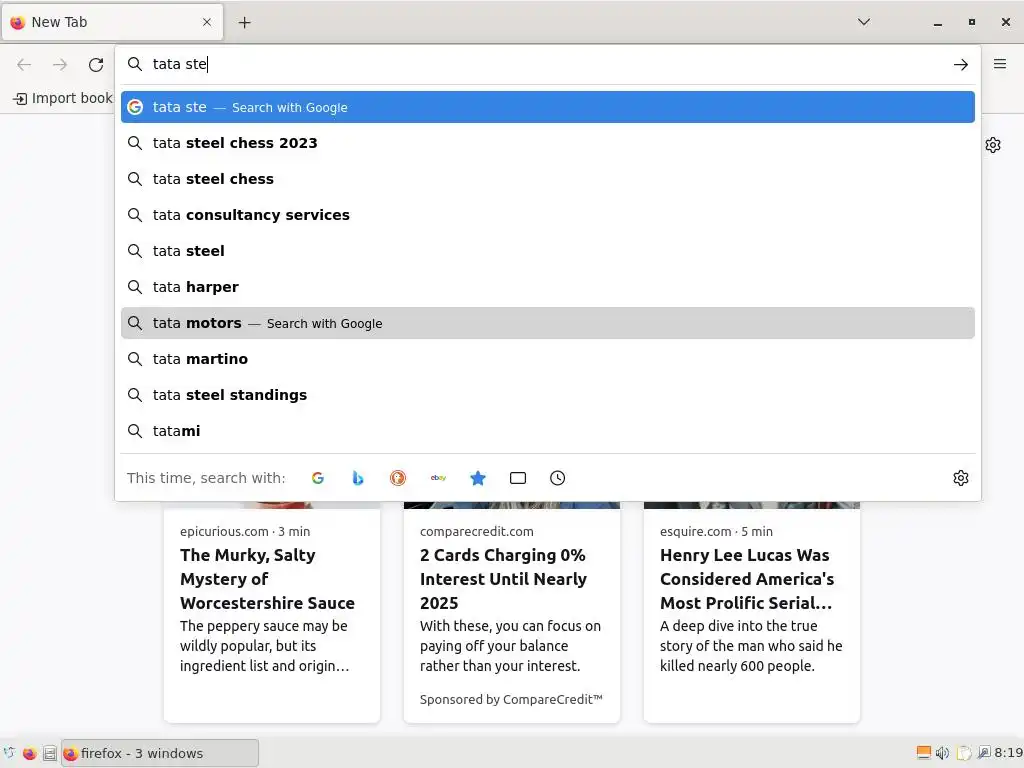Click the comparecredit.com source label
The image size is (1024, 768).
coord(477,532)
